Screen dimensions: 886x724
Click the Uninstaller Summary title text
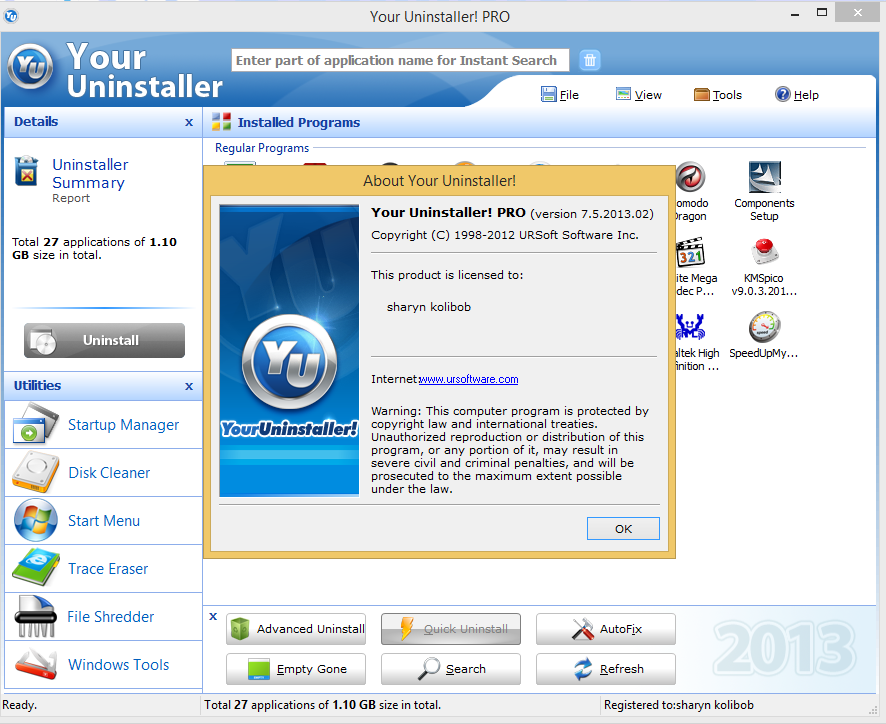pyautogui.click(x=90, y=174)
